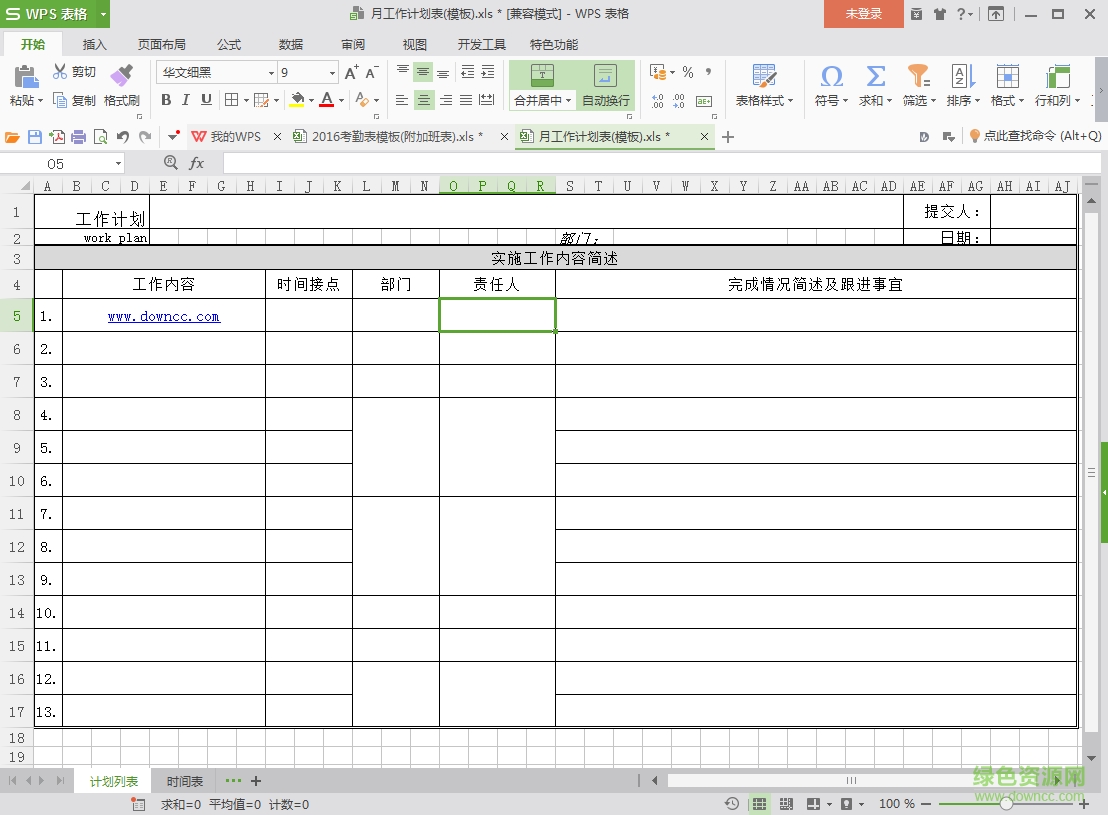Expand the borders dropdown arrow
The width and height of the screenshot is (1108, 815).
pyautogui.click(x=246, y=100)
